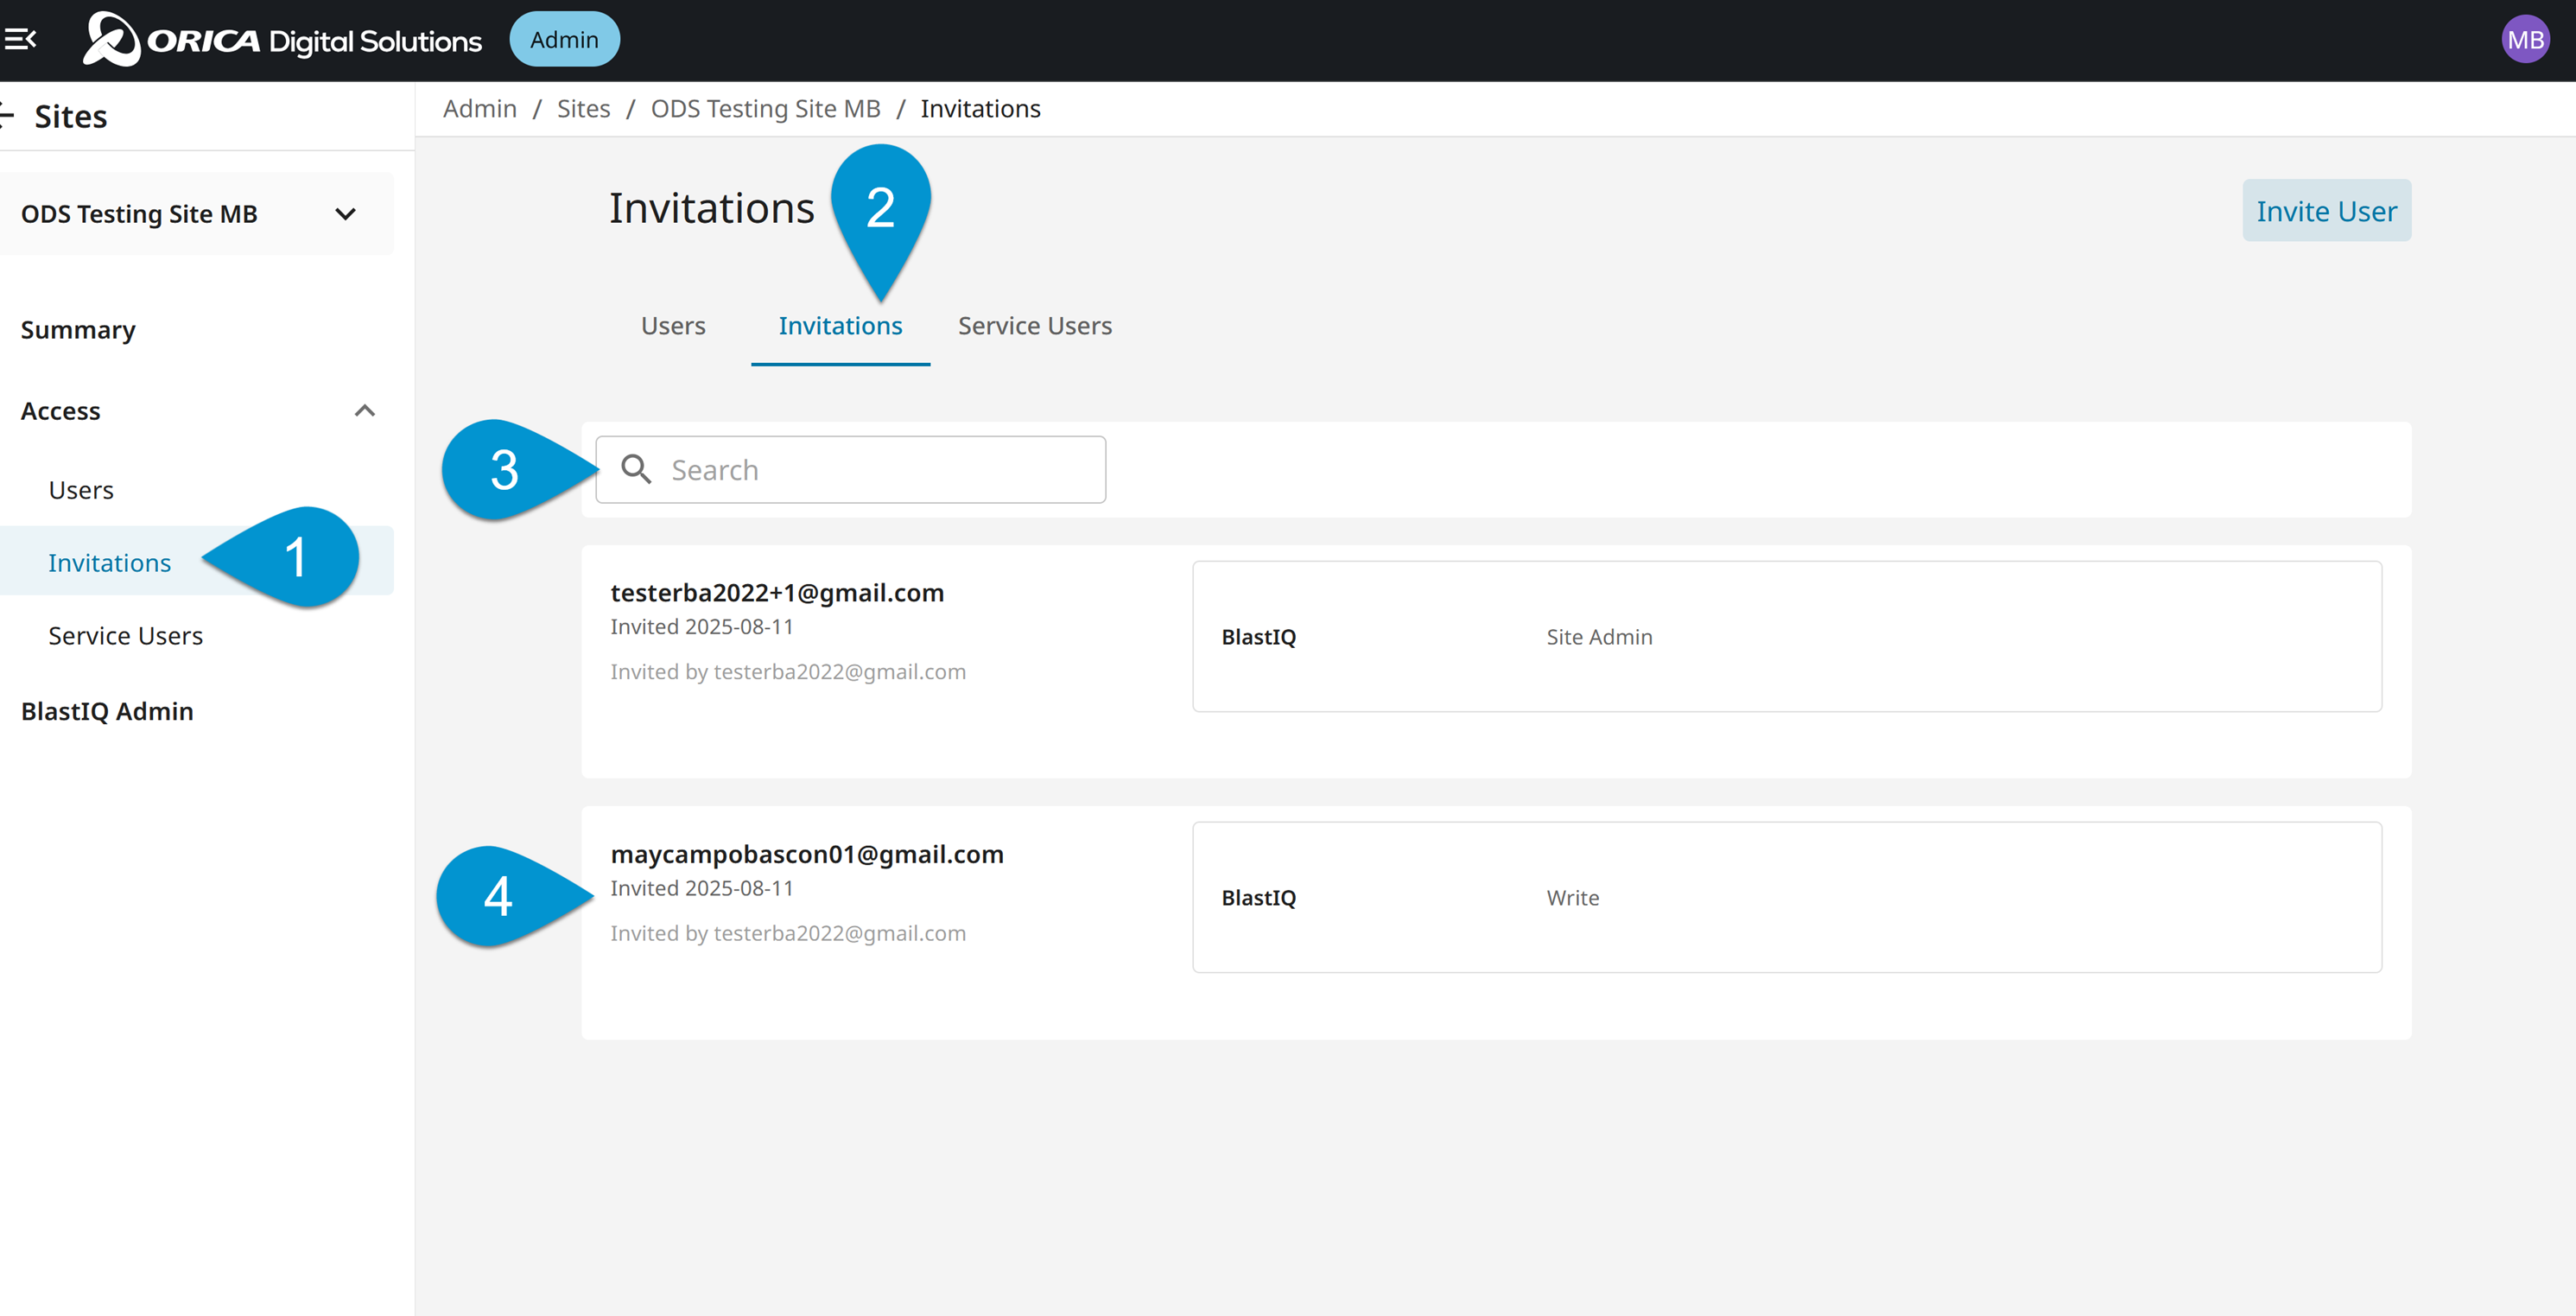Click Invited 2025-08-11 under testerba2022+1 email

702,627
